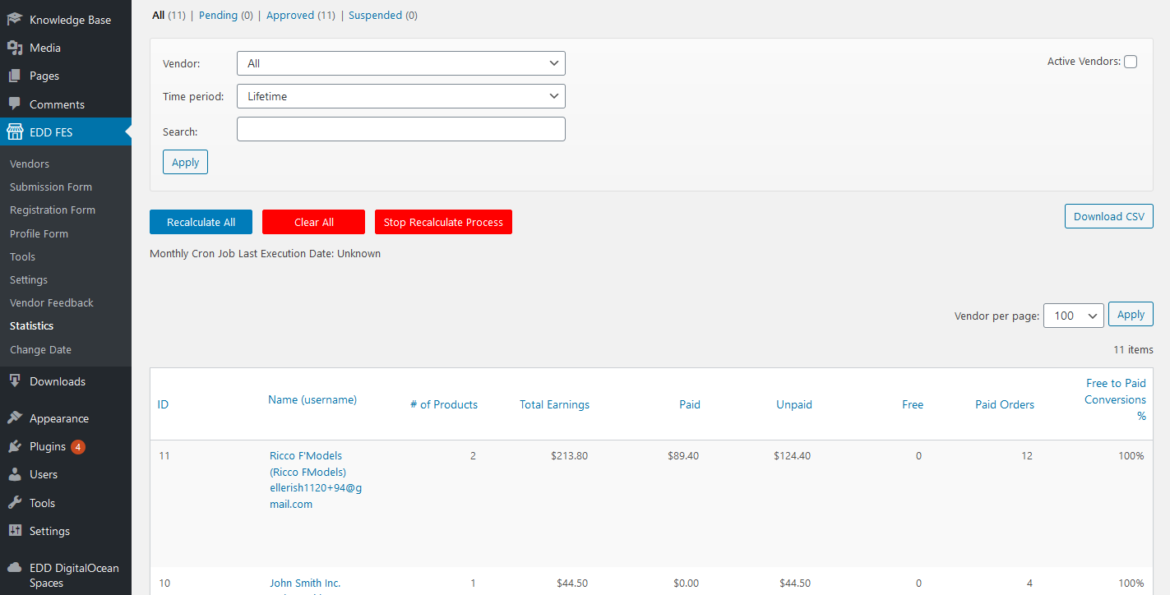This screenshot has width=1170, height=595.
Task: Click the Pages sidebar icon
Action: [x=15, y=75]
